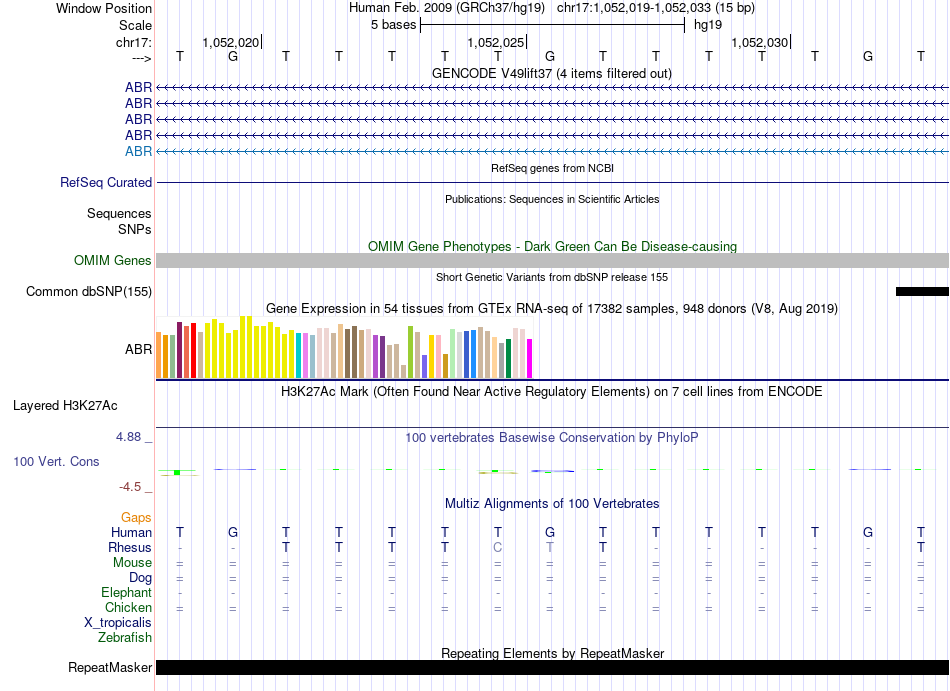Click the Layered H3K27Ac track label
This screenshot has width=950, height=691.
pos(65,406)
